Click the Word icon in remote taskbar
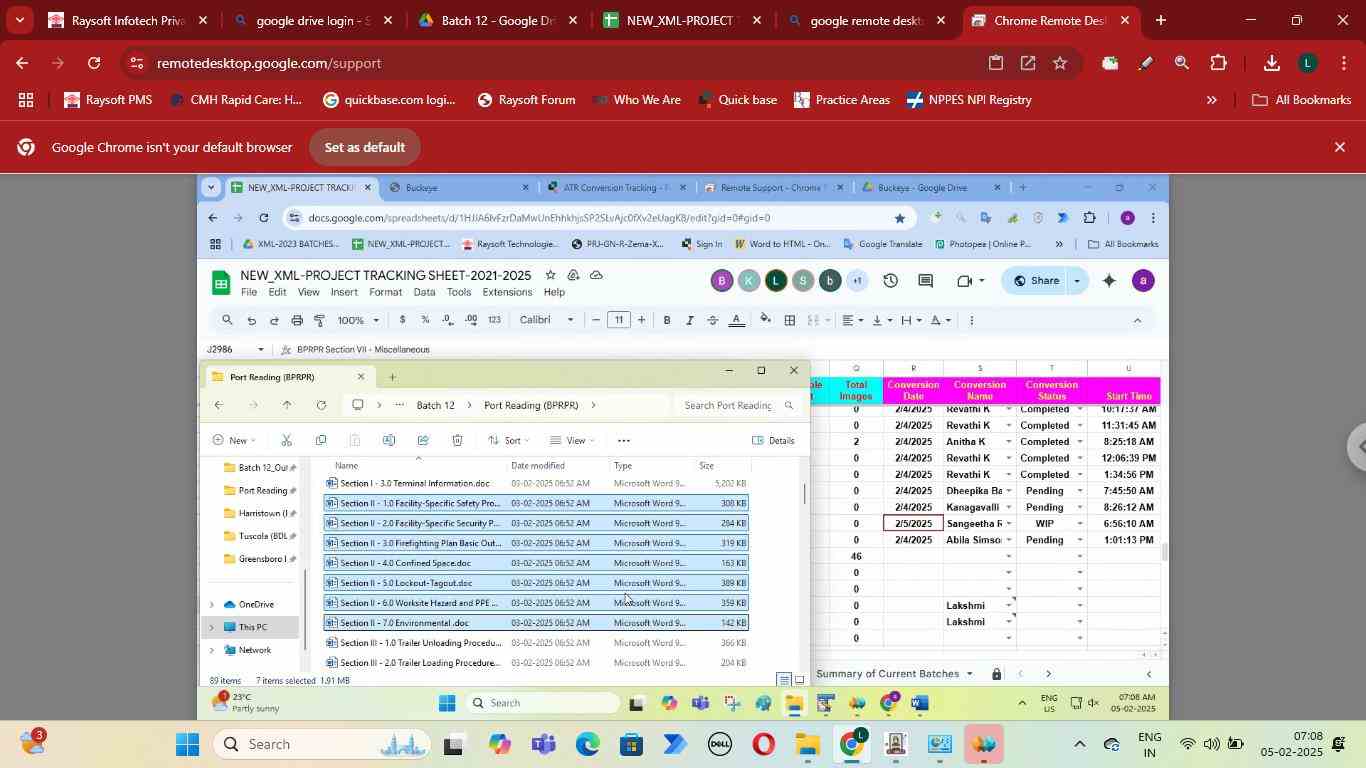This screenshot has width=1366, height=768. (x=921, y=704)
